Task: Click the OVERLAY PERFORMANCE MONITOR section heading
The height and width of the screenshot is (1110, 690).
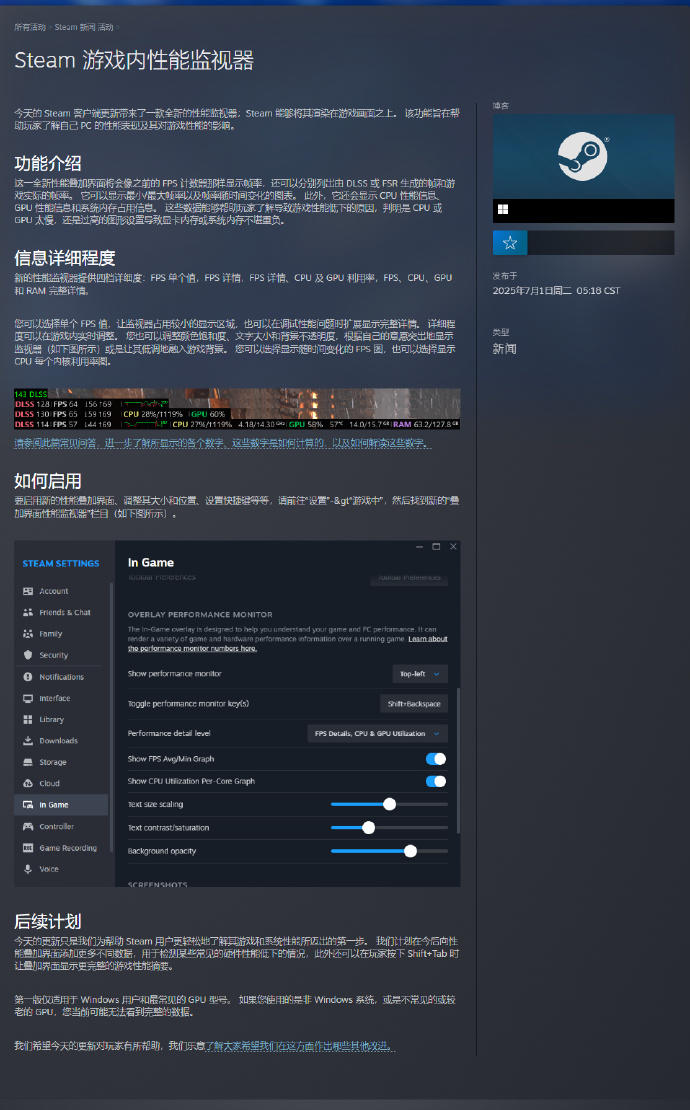Action: pyautogui.click(x=200, y=614)
